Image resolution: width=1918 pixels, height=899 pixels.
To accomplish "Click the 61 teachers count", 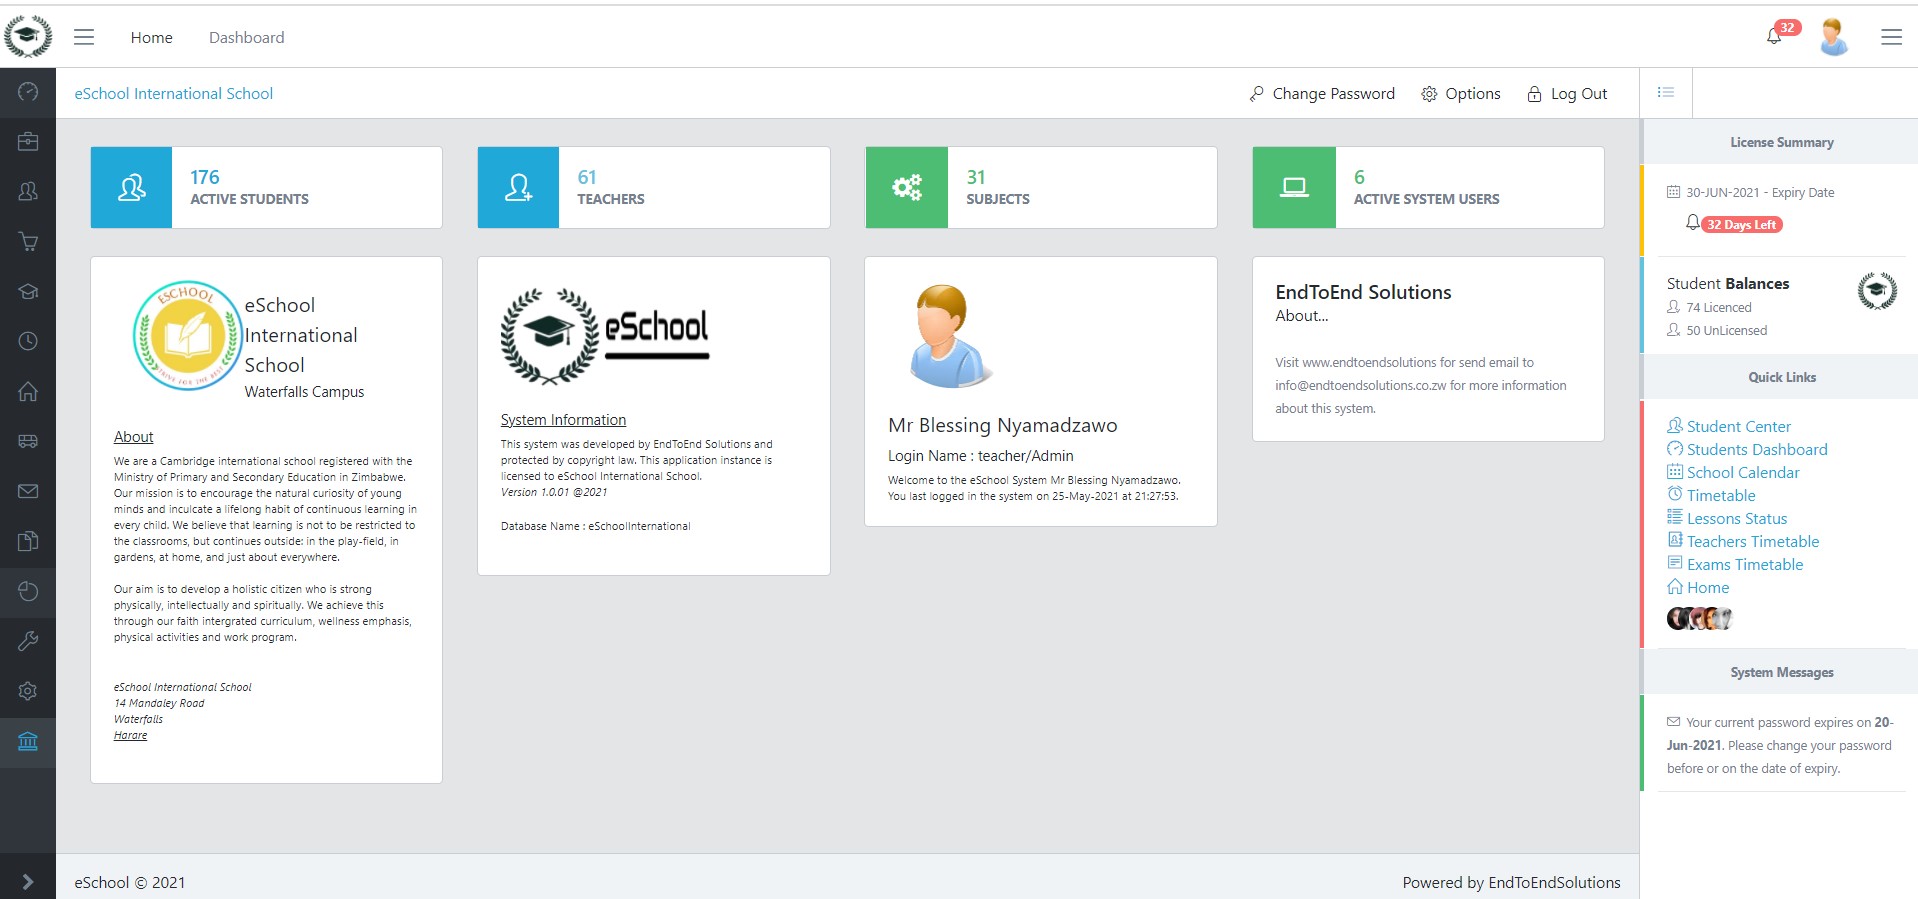I will (x=586, y=177).
